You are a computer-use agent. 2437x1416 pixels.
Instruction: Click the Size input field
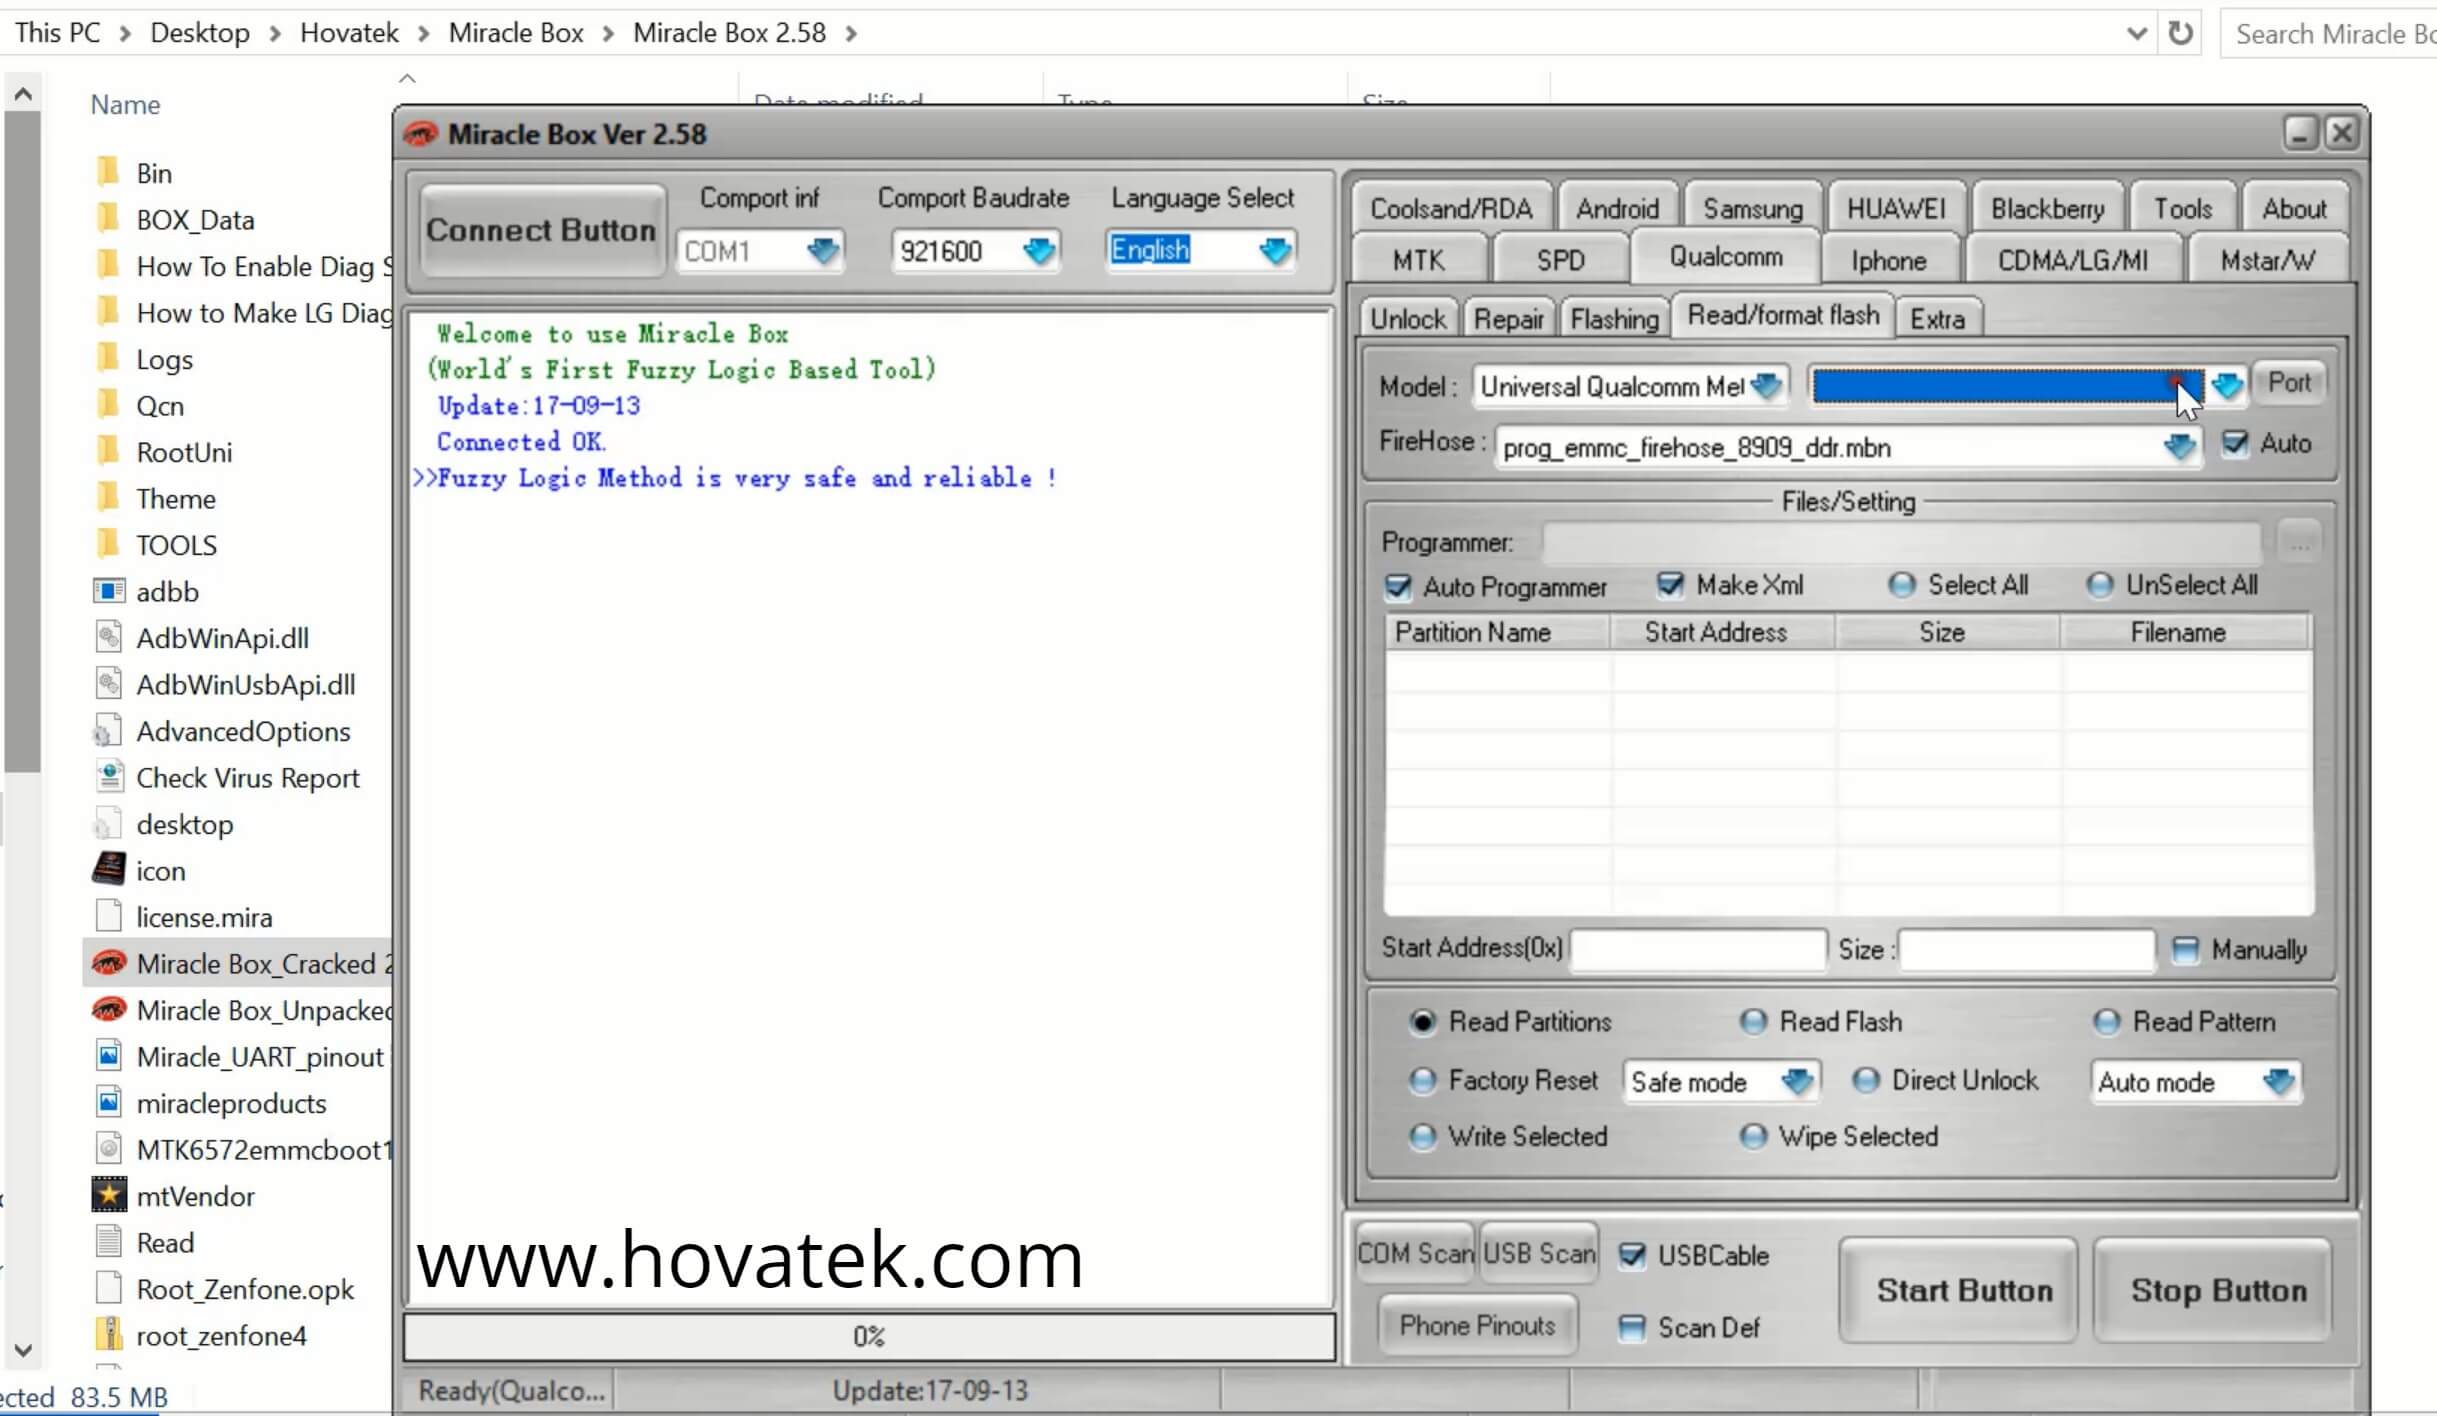2026,948
